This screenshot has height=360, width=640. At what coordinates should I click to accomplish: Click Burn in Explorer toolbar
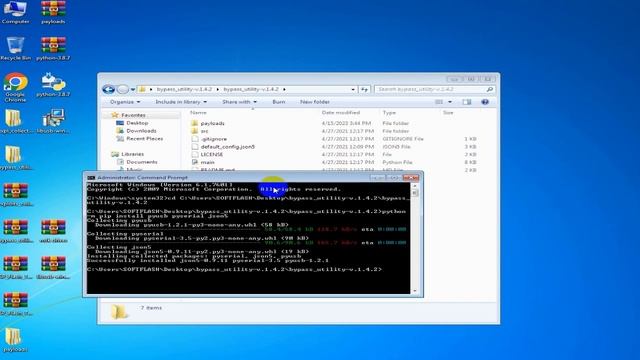pyautogui.click(x=279, y=102)
